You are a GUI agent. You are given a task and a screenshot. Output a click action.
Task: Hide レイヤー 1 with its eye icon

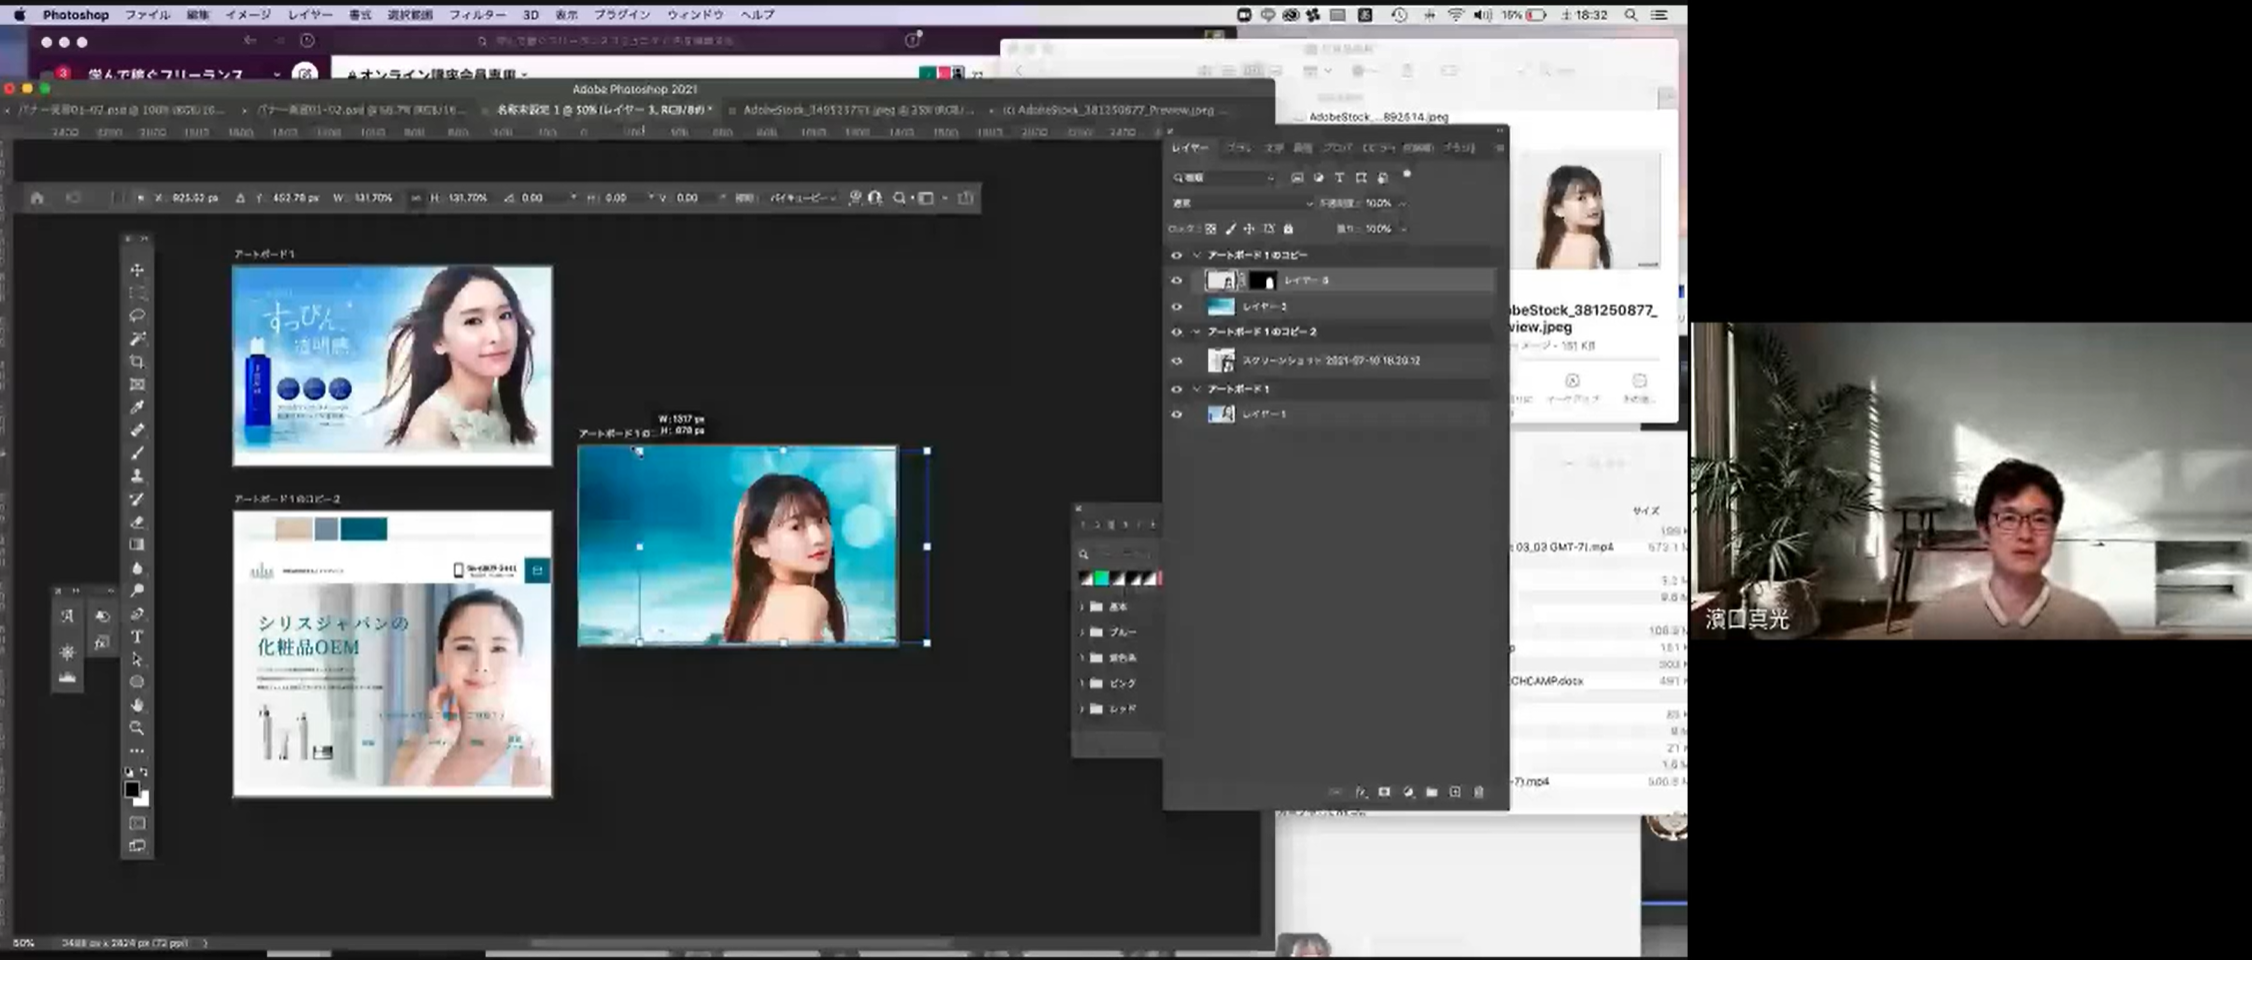1177,414
